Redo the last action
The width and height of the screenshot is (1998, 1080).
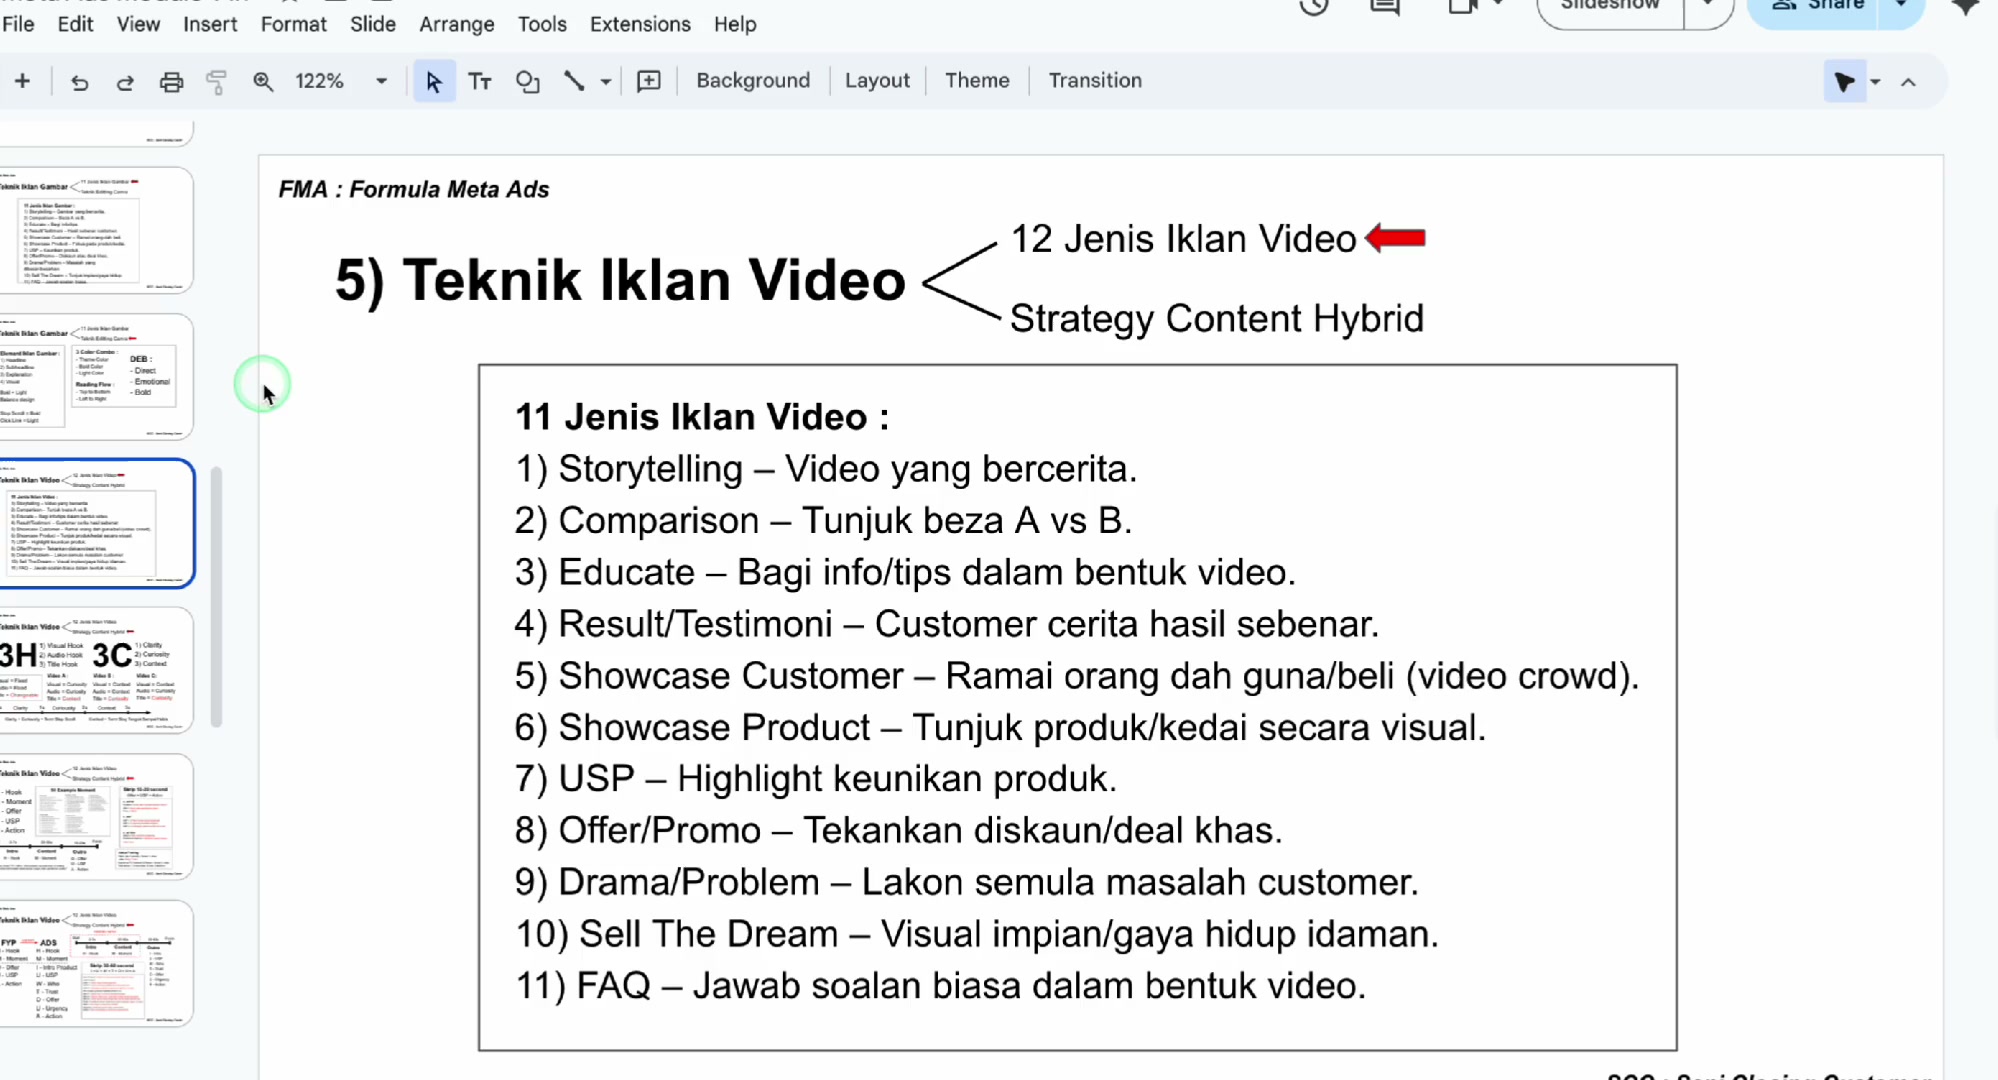[125, 82]
